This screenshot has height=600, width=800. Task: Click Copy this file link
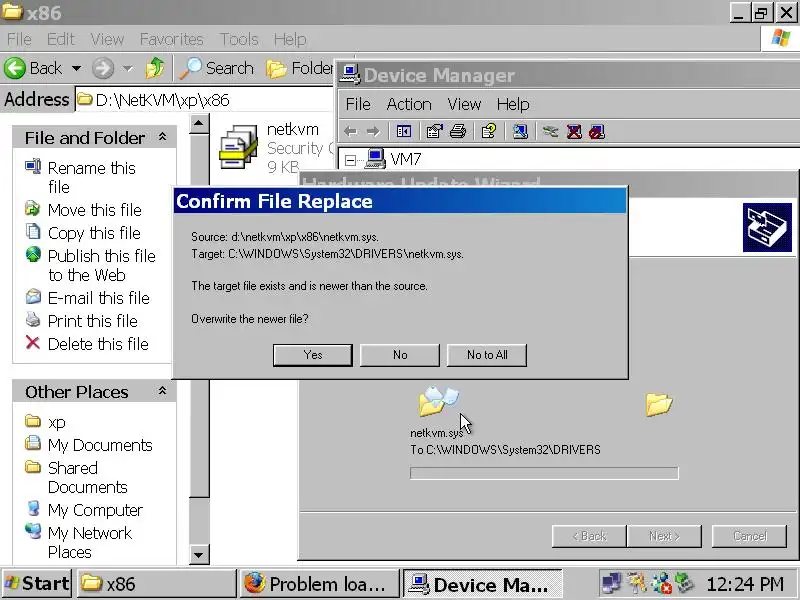94,233
